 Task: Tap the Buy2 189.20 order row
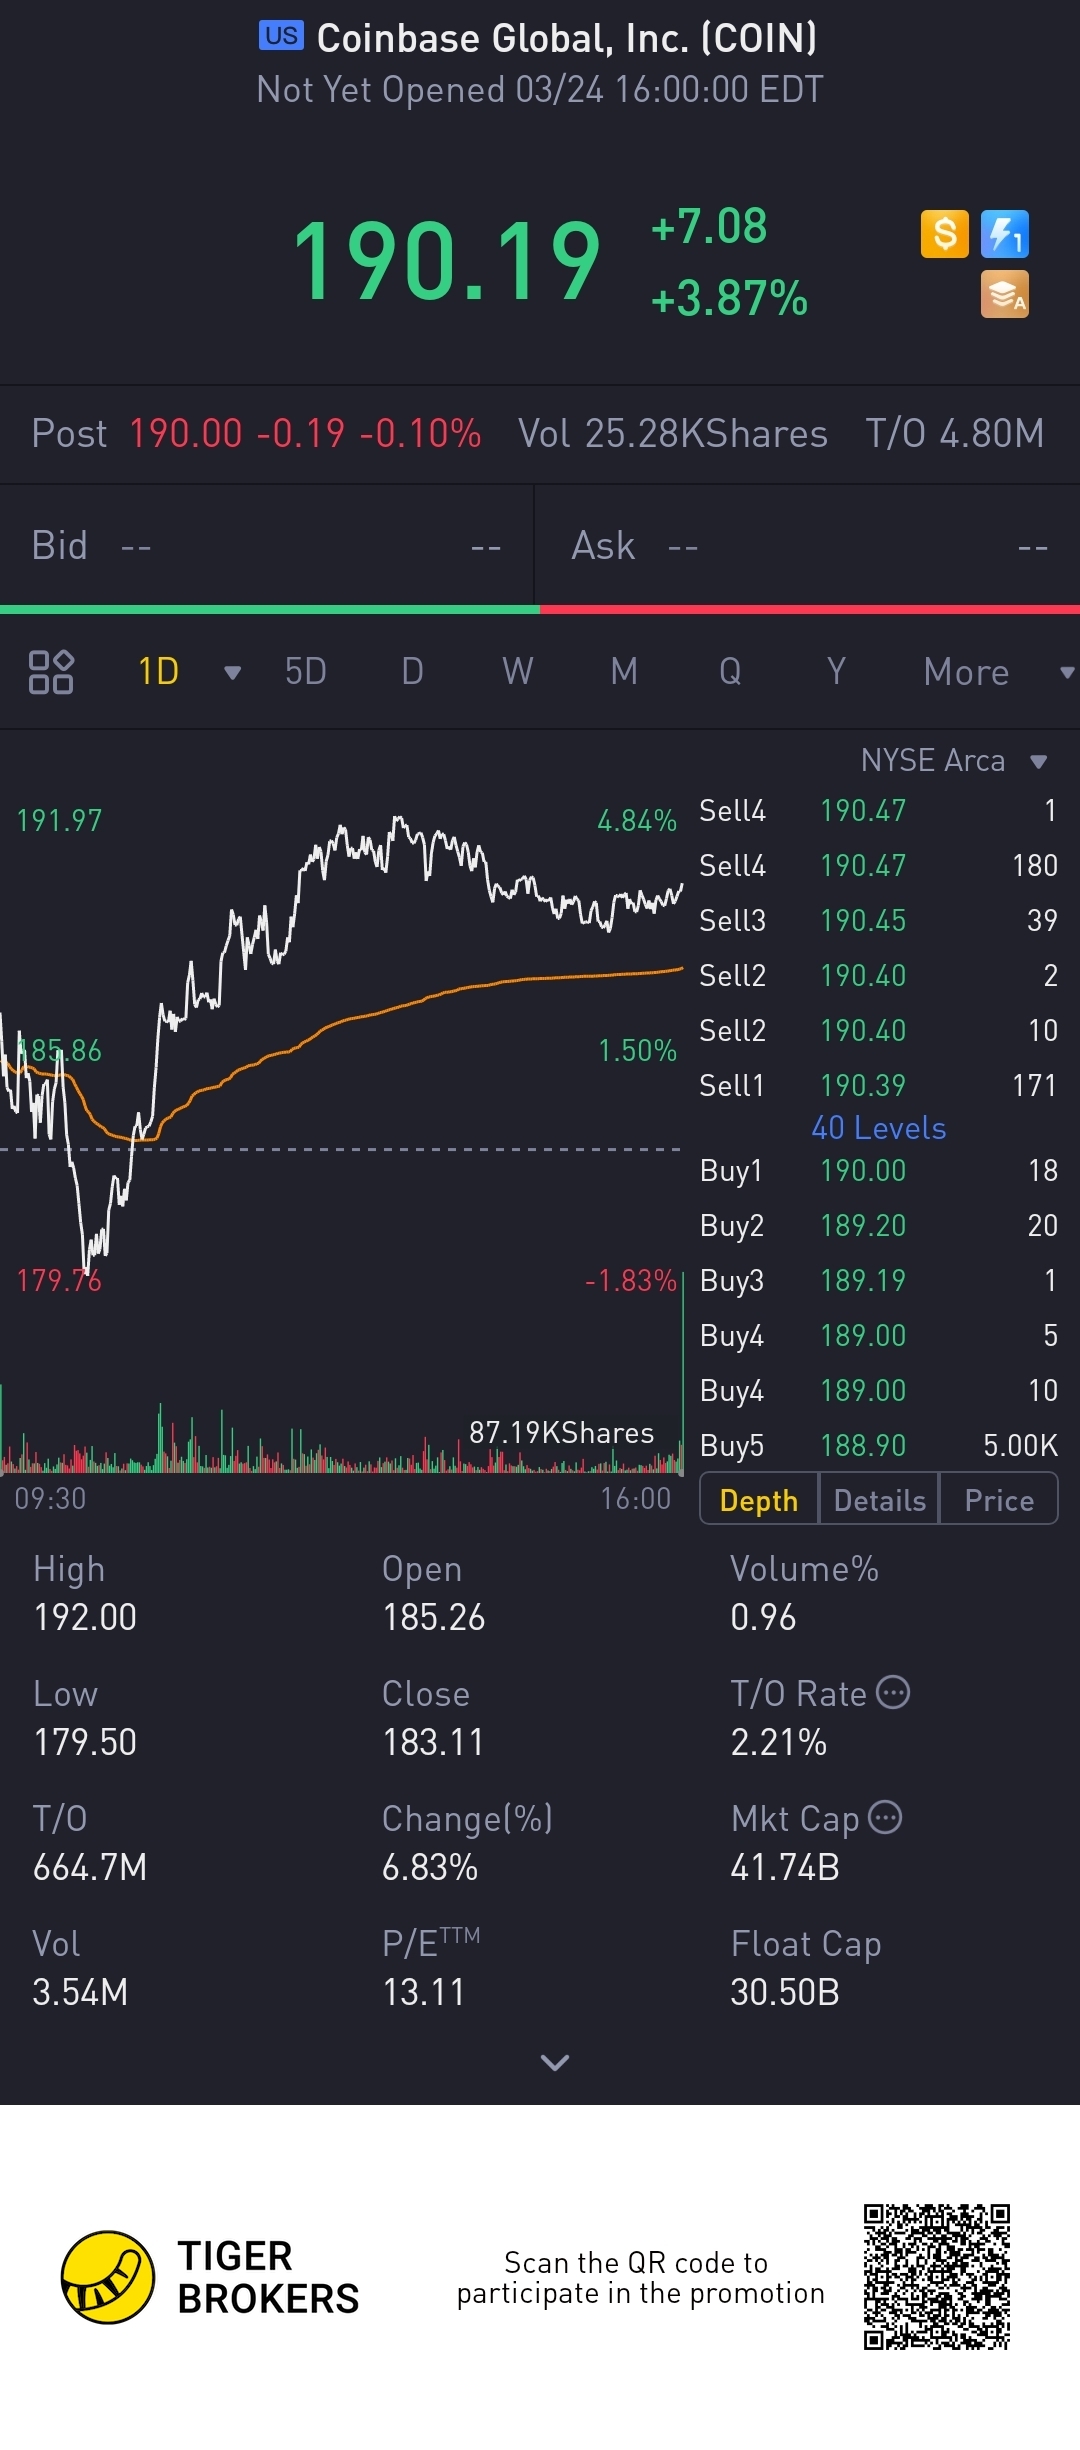(x=878, y=1225)
